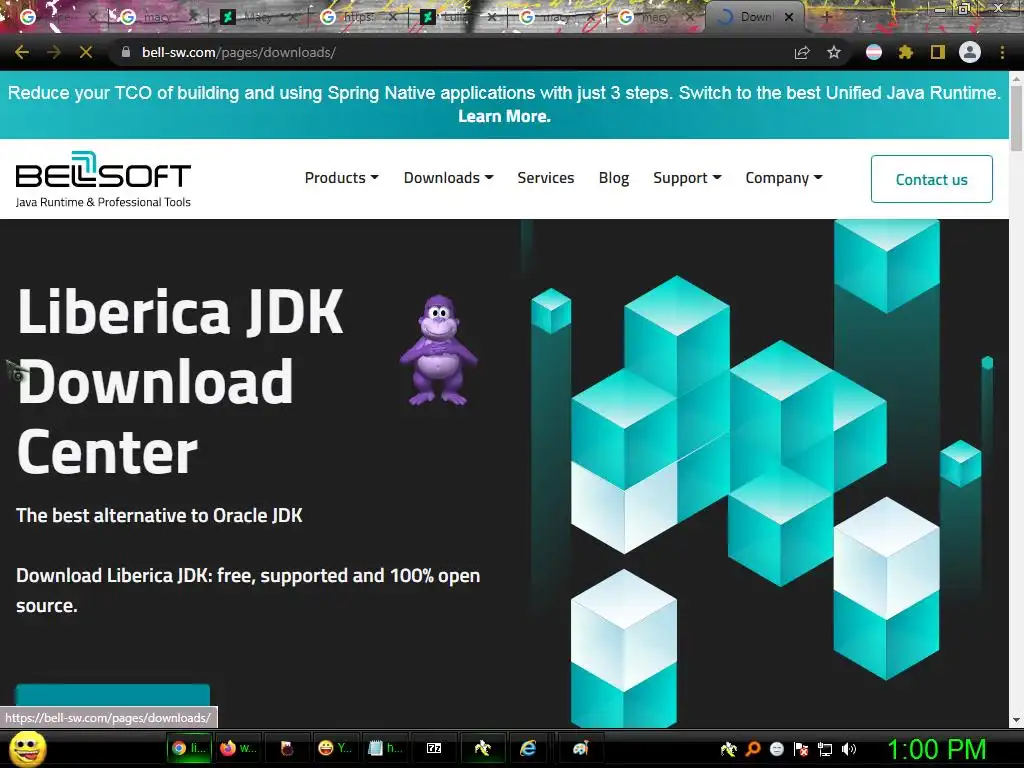
Task: Click the Learn More banner link
Action: tap(504, 116)
